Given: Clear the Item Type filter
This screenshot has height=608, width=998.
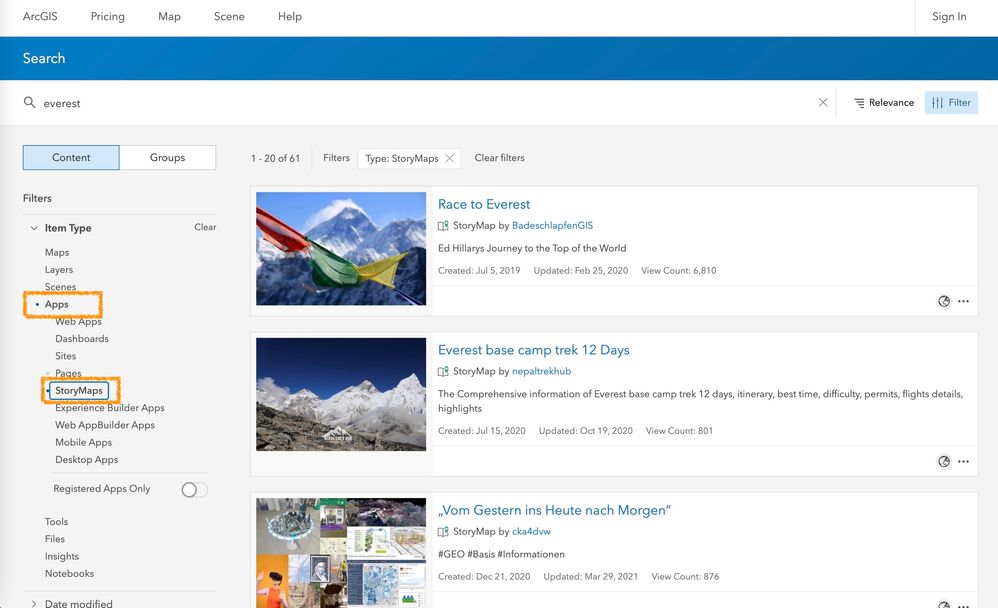Looking at the screenshot, I should 205,227.
